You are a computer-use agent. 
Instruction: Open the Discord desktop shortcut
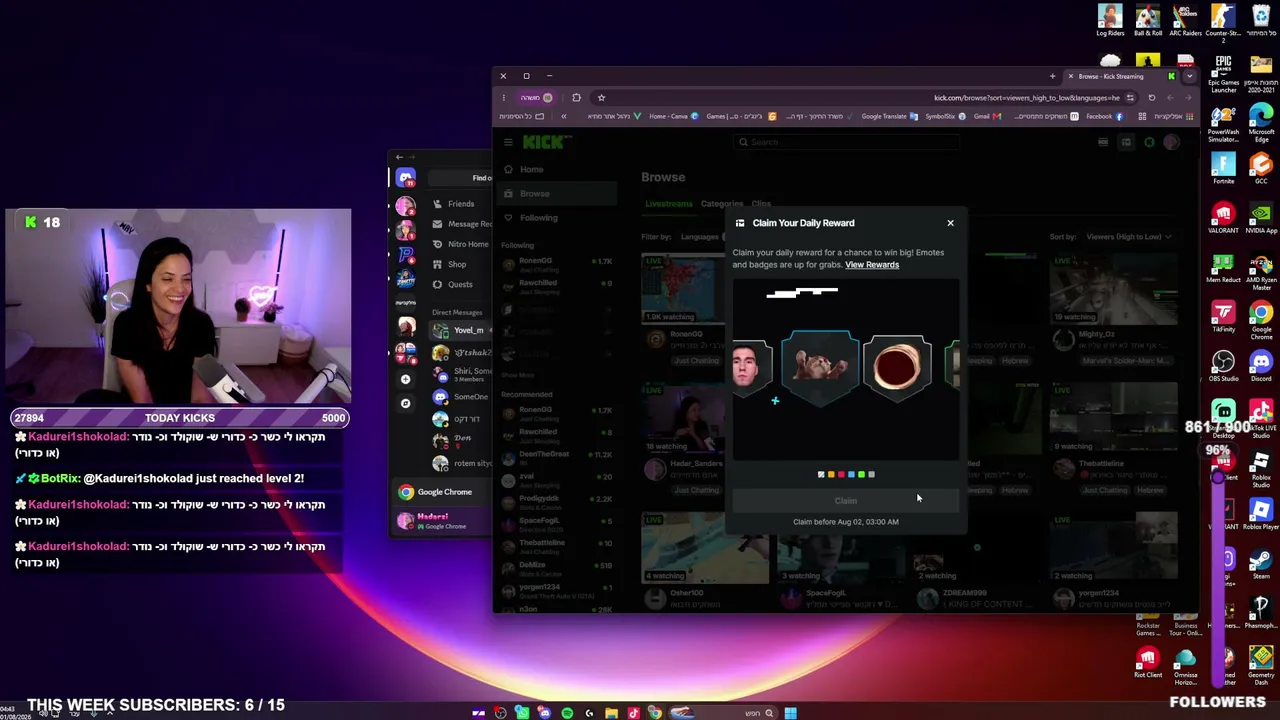(x=1261, y=365)
